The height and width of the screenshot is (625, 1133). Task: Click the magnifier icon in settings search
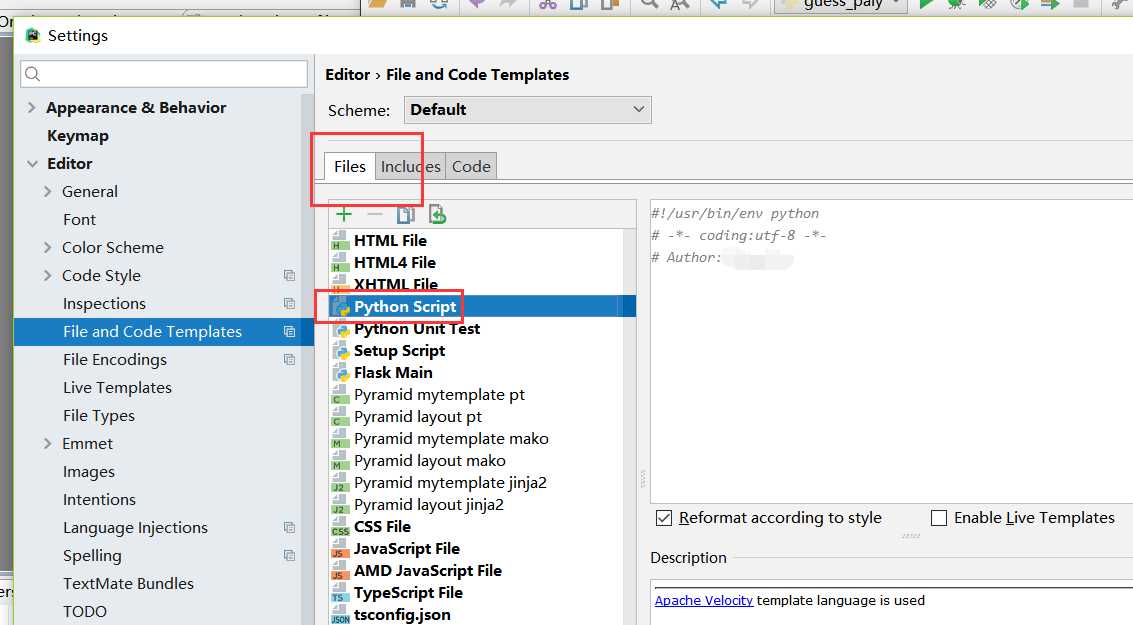(33, 74)
